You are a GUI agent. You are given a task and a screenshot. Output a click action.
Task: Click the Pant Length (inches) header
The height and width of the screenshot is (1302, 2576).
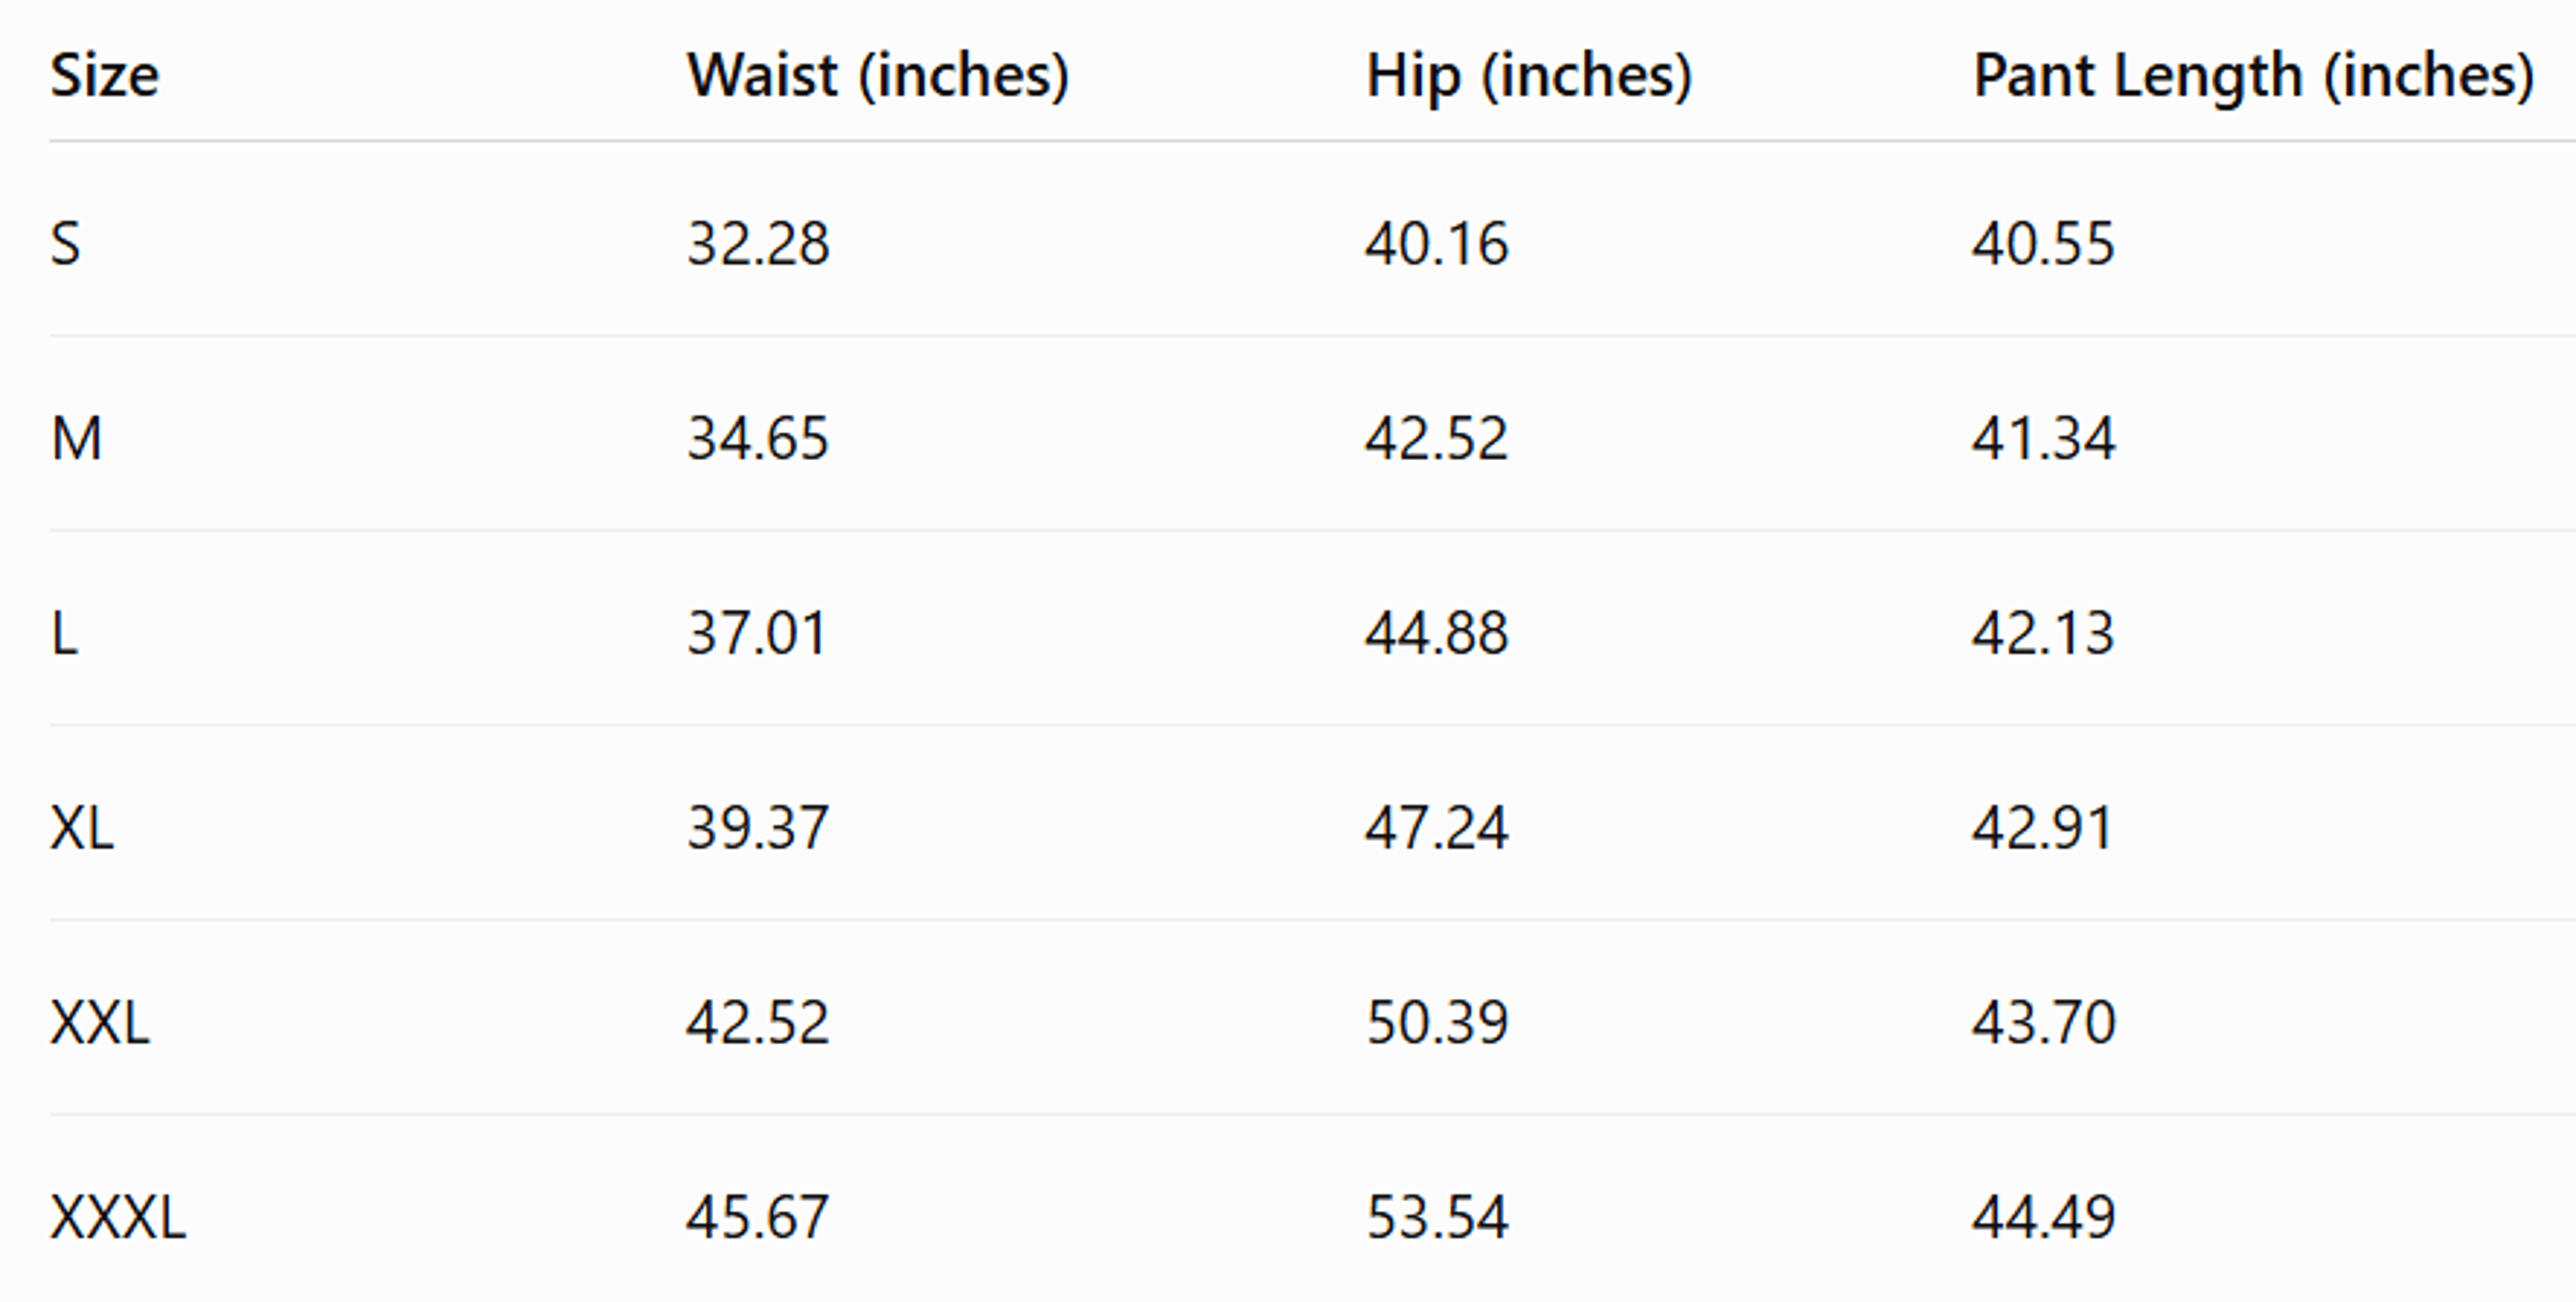coord(2253,76)
